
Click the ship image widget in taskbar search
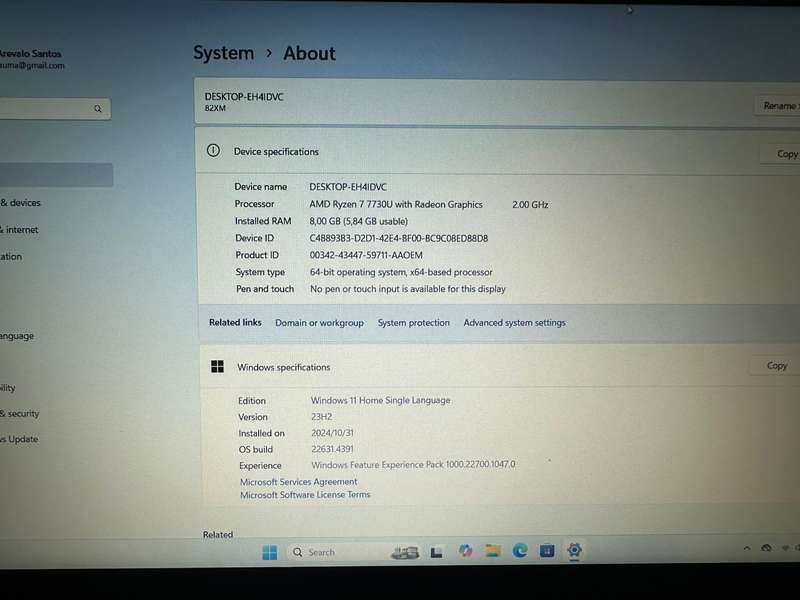coord(405,552)
